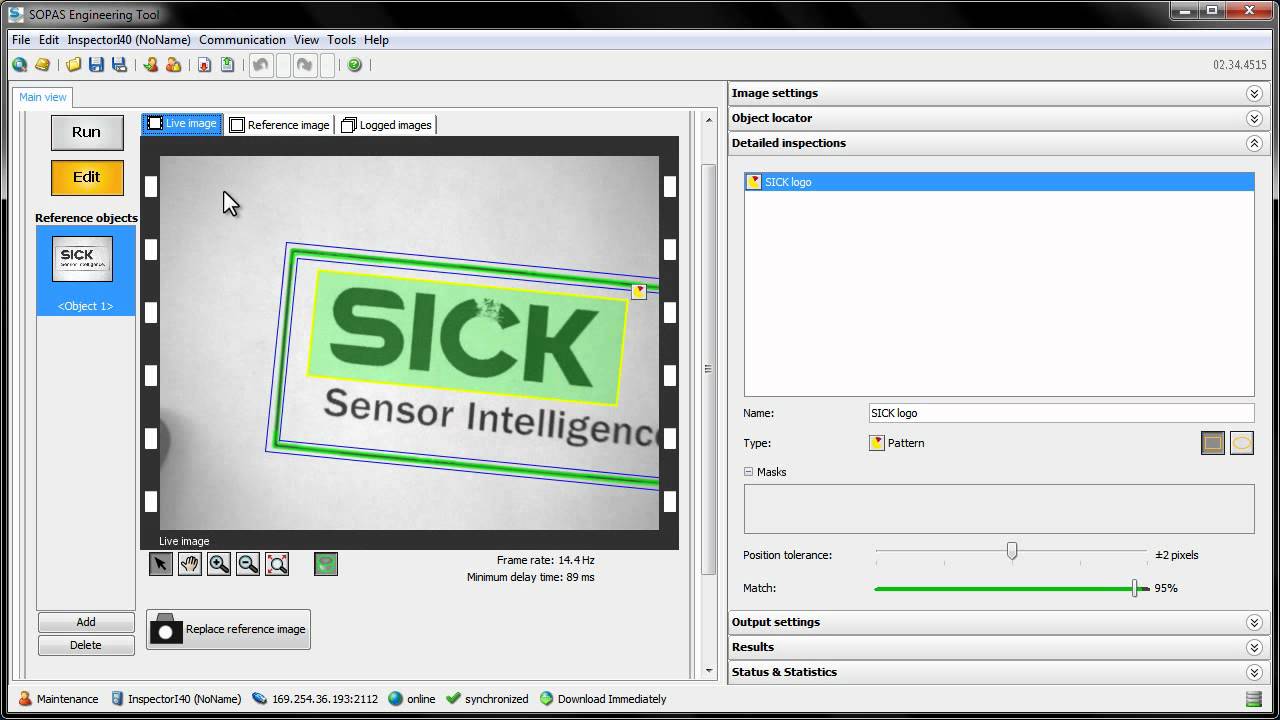Screen dimensions: 1280x720
Task: Open the Communication menu
Action: (242, 40)
